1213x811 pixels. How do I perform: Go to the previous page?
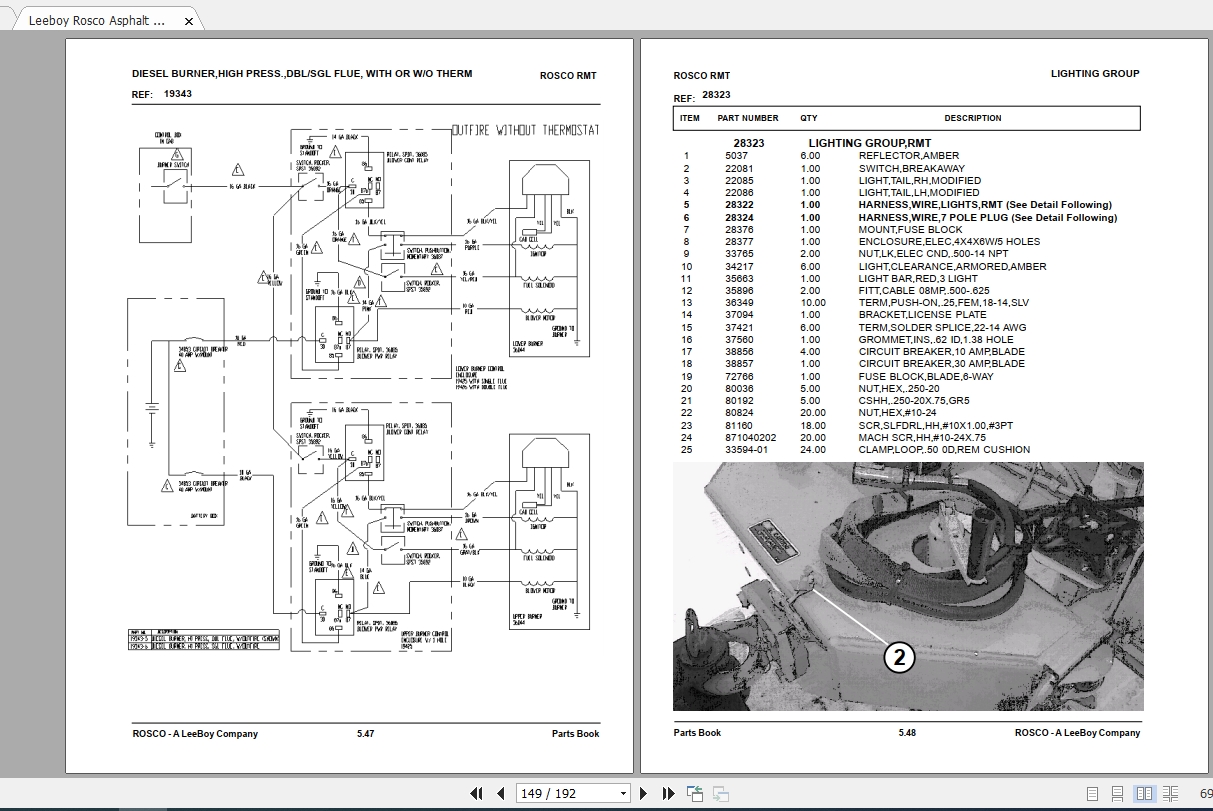pyautogui.click(x=500, y=794)
